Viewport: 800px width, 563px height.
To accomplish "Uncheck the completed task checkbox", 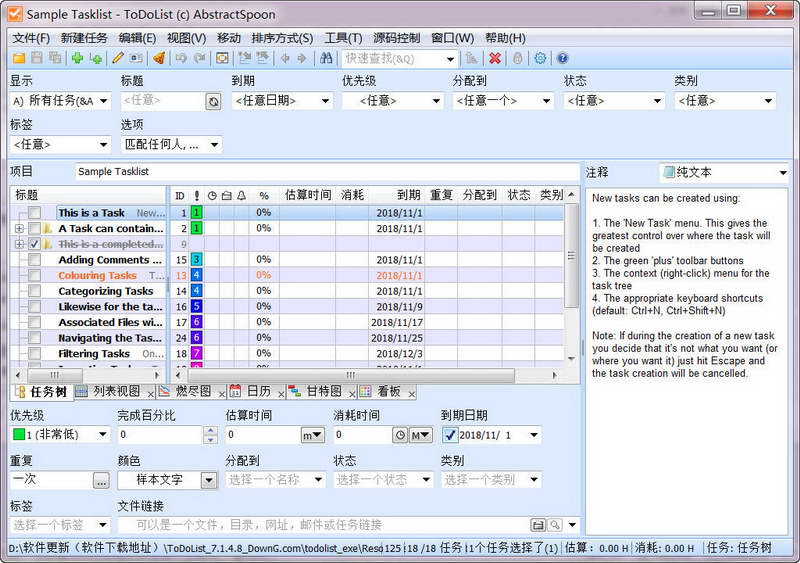I will 35,244.
